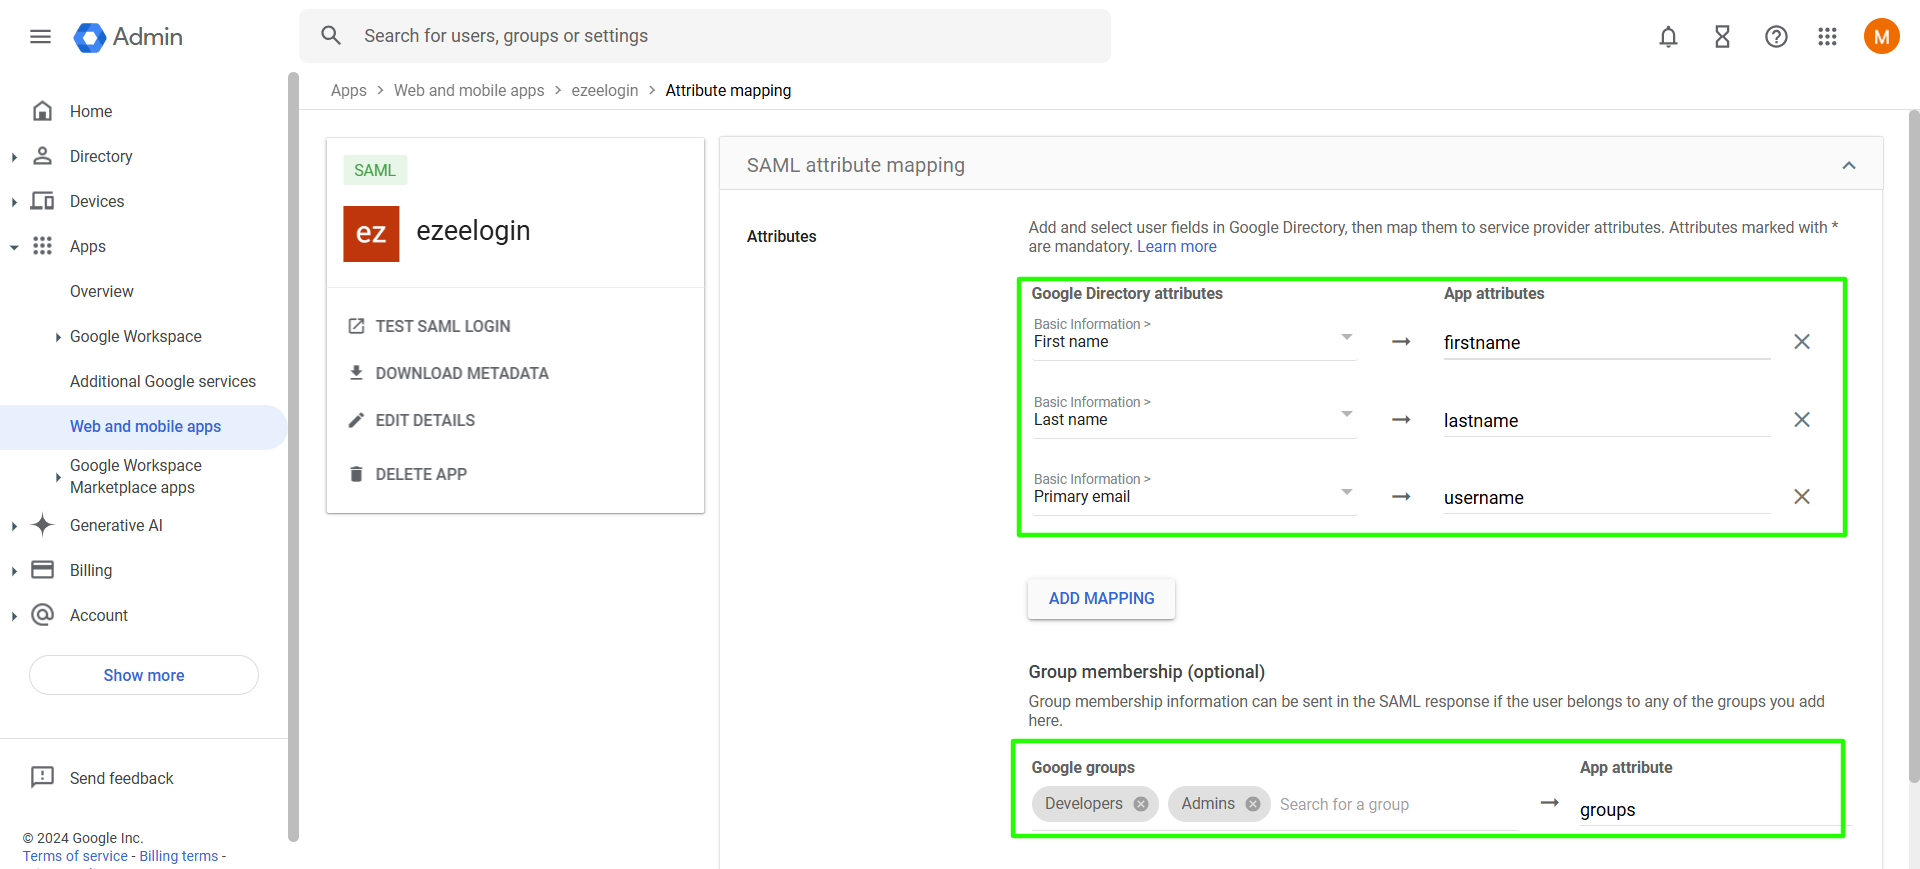Remove the Admins group chip

click(1253, 804)
